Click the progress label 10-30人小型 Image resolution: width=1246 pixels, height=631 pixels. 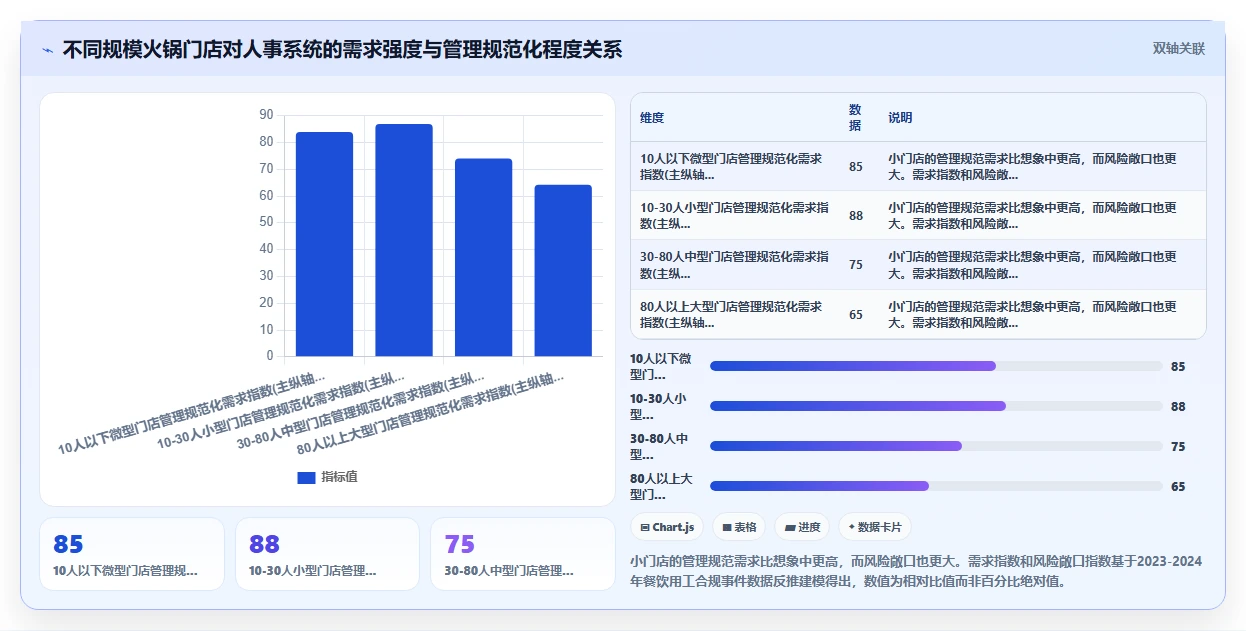point(659,406)
